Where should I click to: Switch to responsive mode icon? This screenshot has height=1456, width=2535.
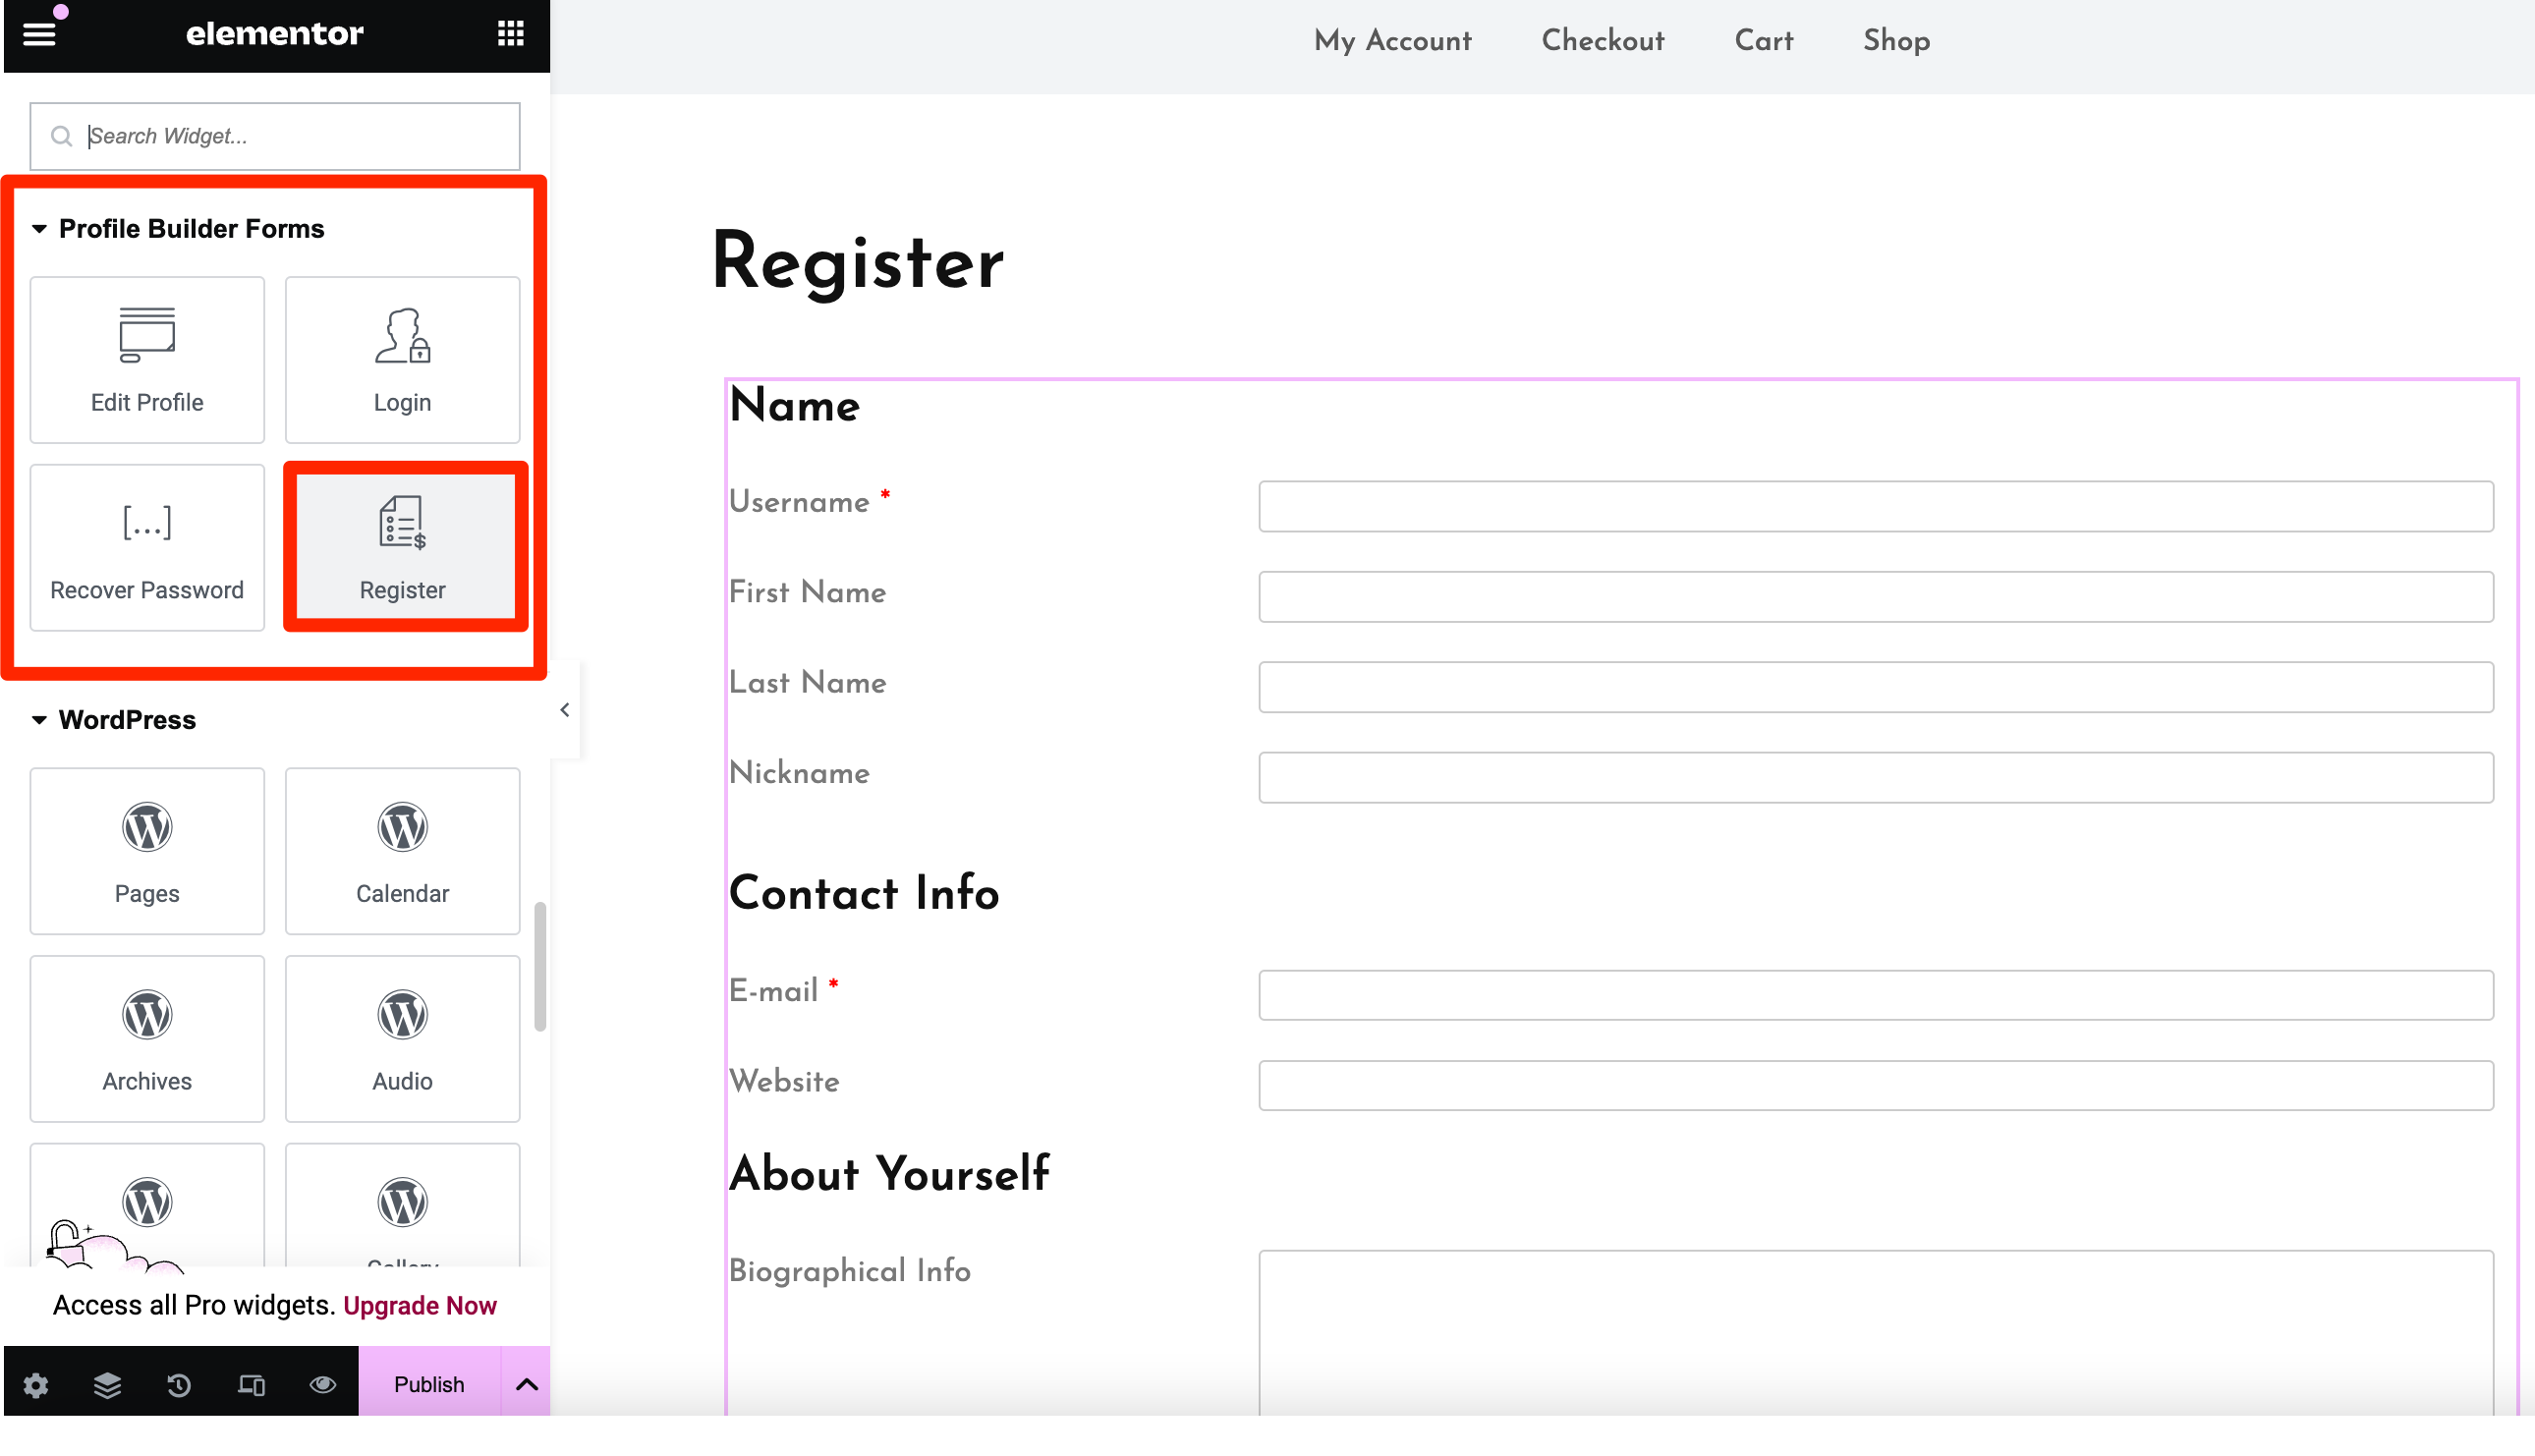251,1384
